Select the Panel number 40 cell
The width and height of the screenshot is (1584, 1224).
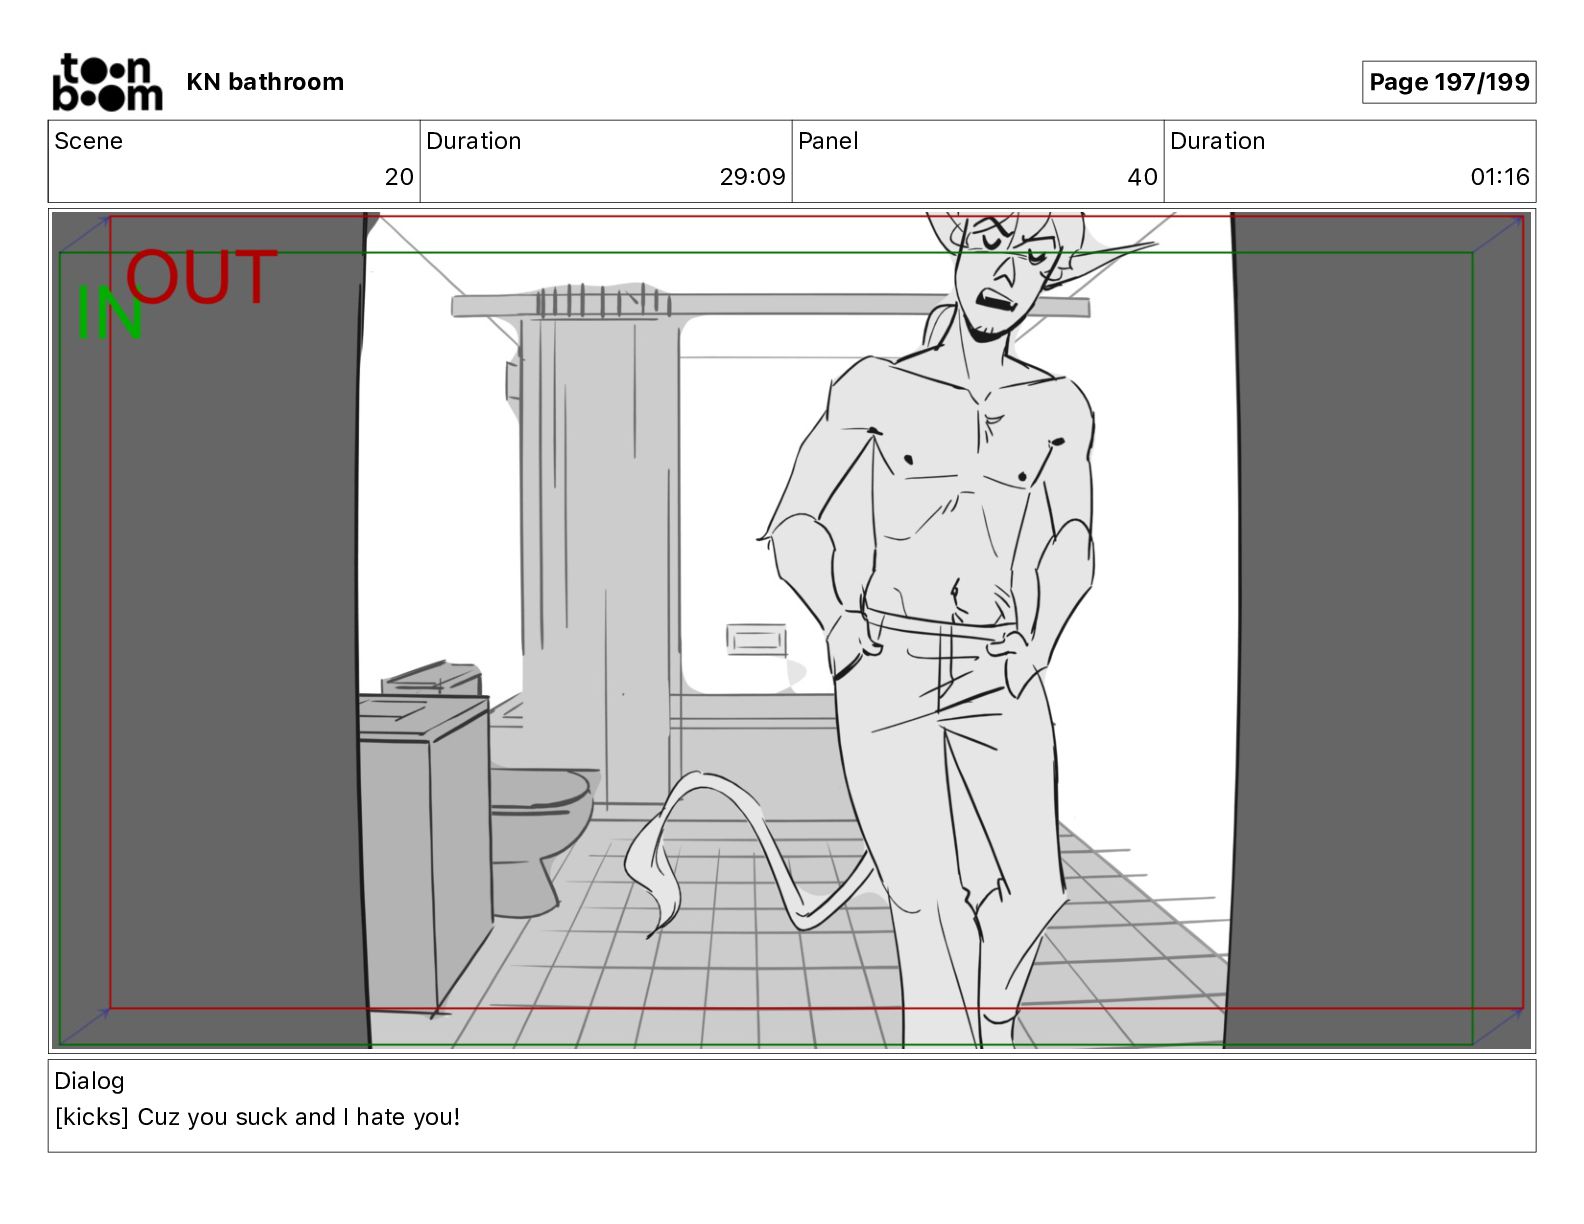[x=978, y=162]
